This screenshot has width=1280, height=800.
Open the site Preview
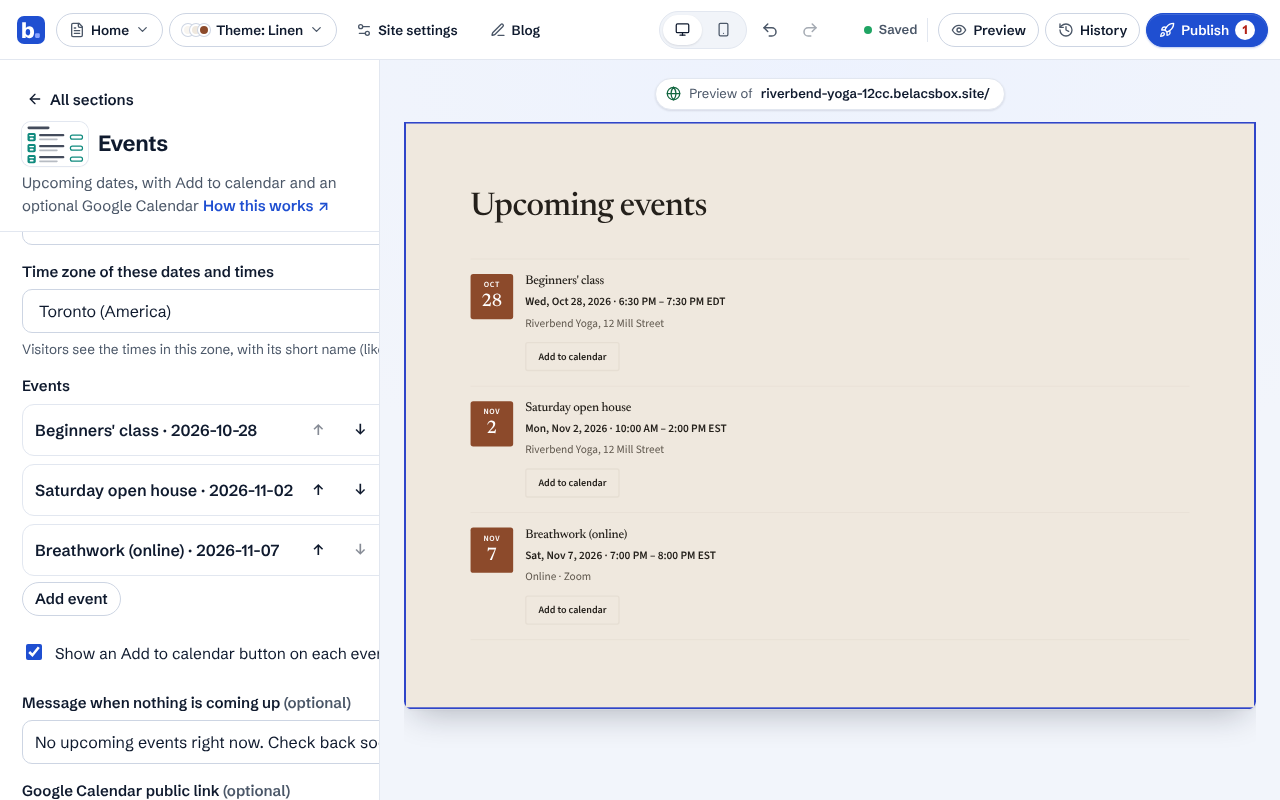(x=989, y=30)
